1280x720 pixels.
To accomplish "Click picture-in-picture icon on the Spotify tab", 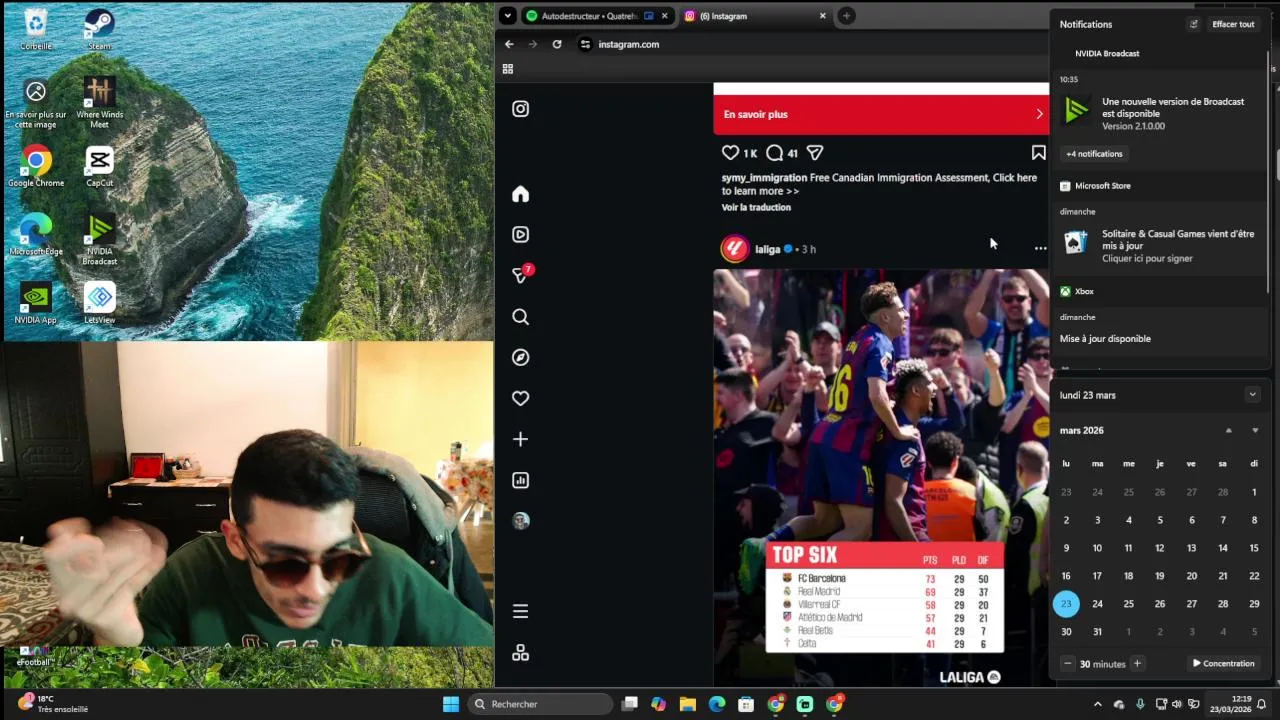I will tap(649, 16).
